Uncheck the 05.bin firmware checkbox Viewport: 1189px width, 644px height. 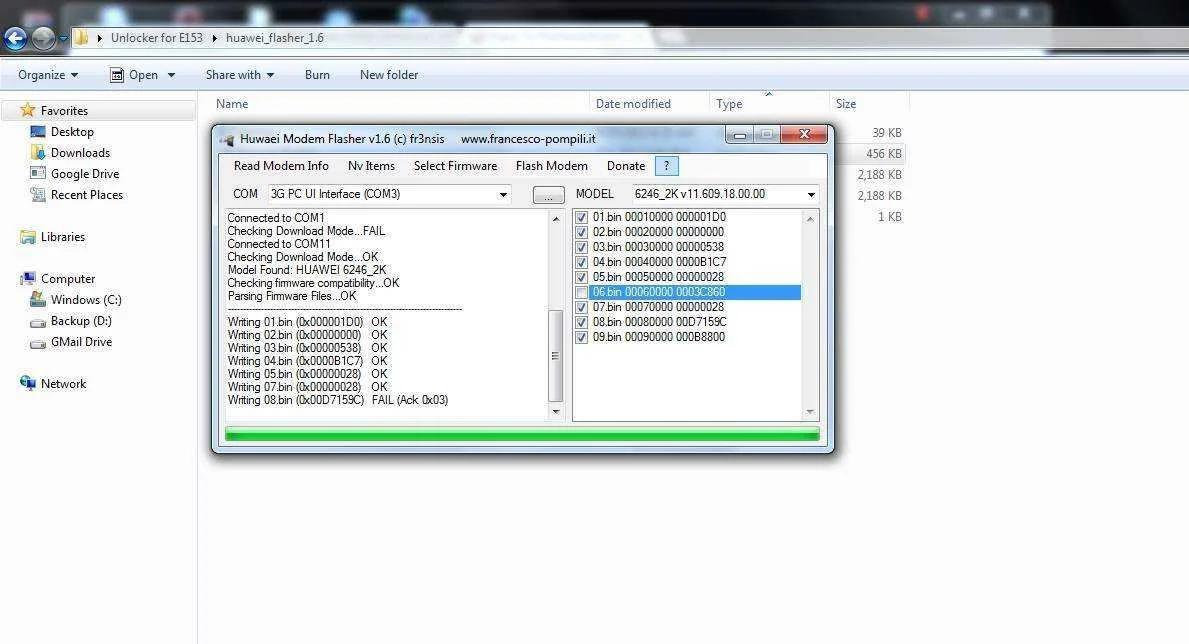click(x=582, y=278)
